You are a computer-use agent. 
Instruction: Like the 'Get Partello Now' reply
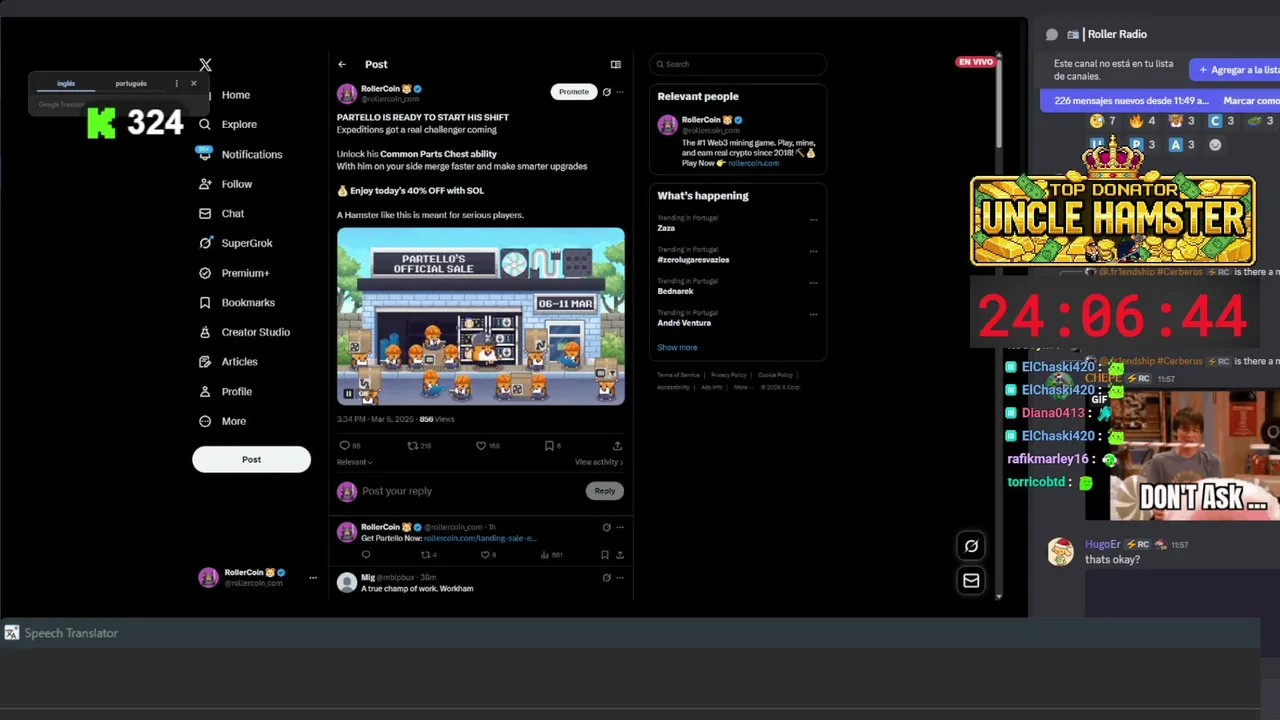(x=485, y=554)
